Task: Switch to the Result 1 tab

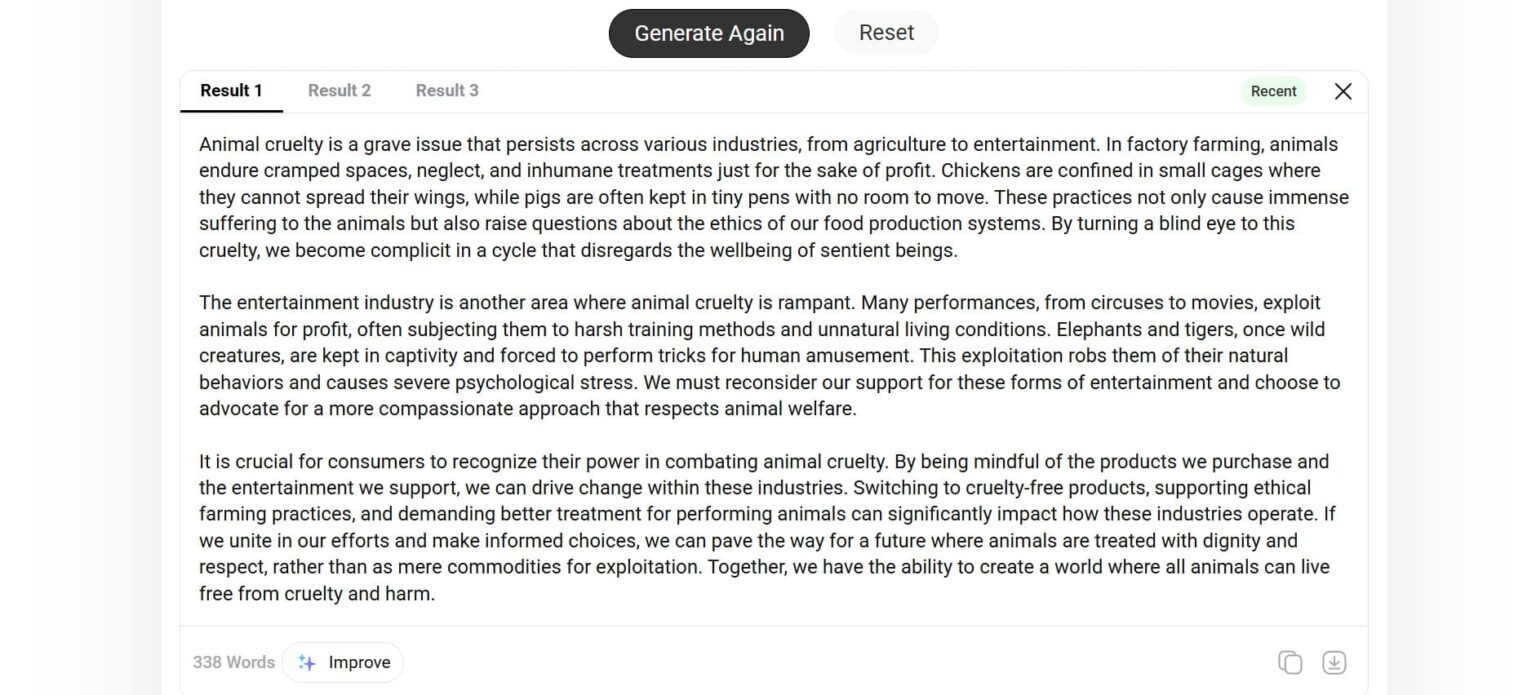Action: click(x=231, y=91)
